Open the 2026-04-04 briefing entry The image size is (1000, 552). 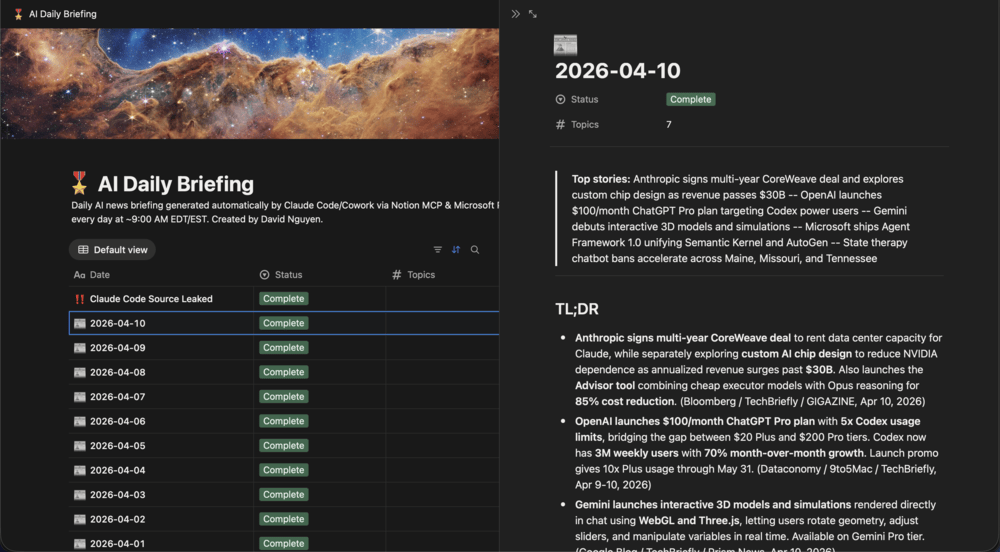pyautogui.click(x=117, y=470)
